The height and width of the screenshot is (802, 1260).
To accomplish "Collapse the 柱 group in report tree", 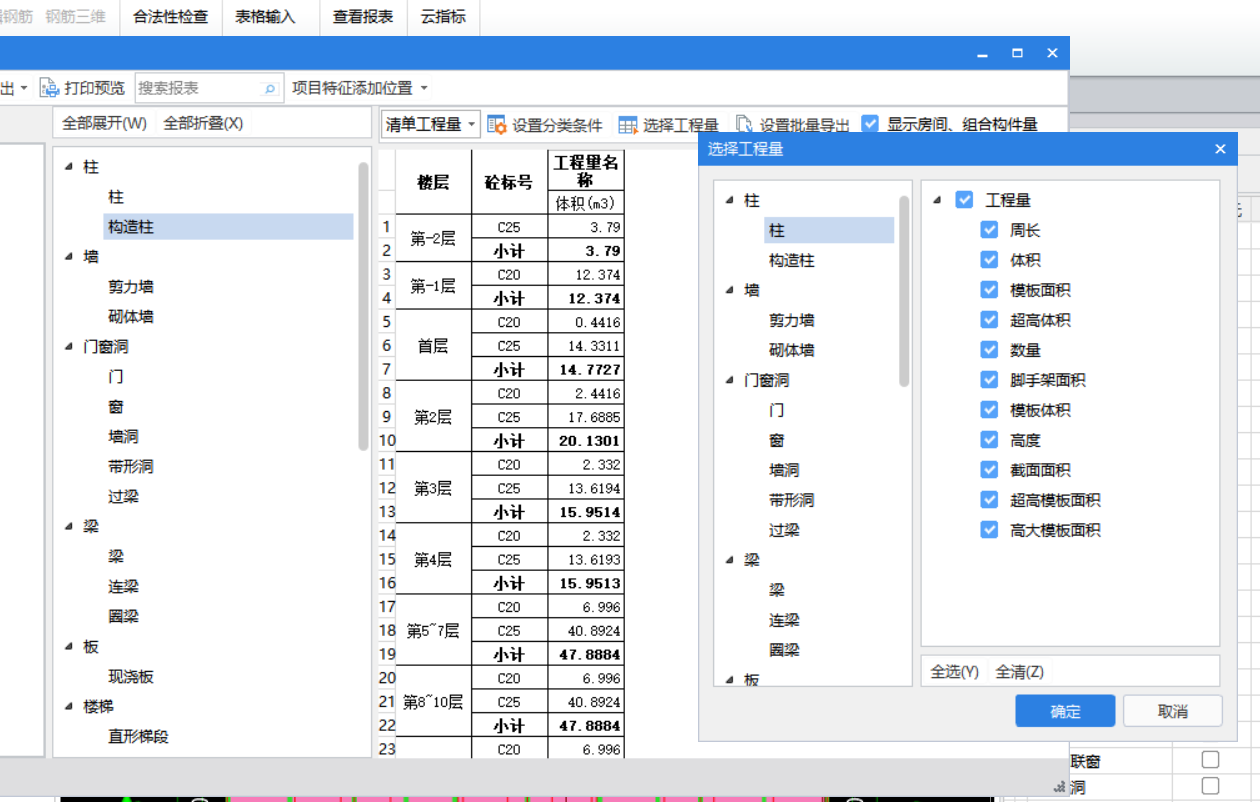I will 69,167.
